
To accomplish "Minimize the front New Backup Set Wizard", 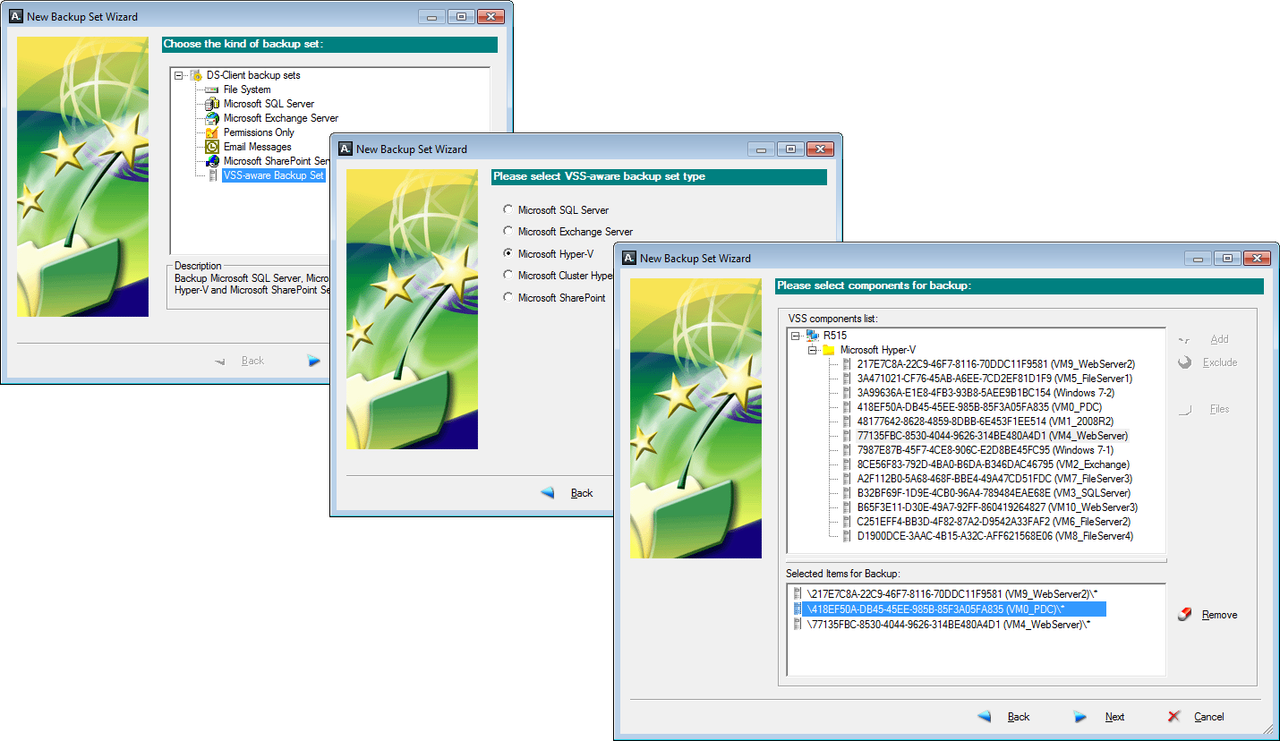I will point(1200,258).
